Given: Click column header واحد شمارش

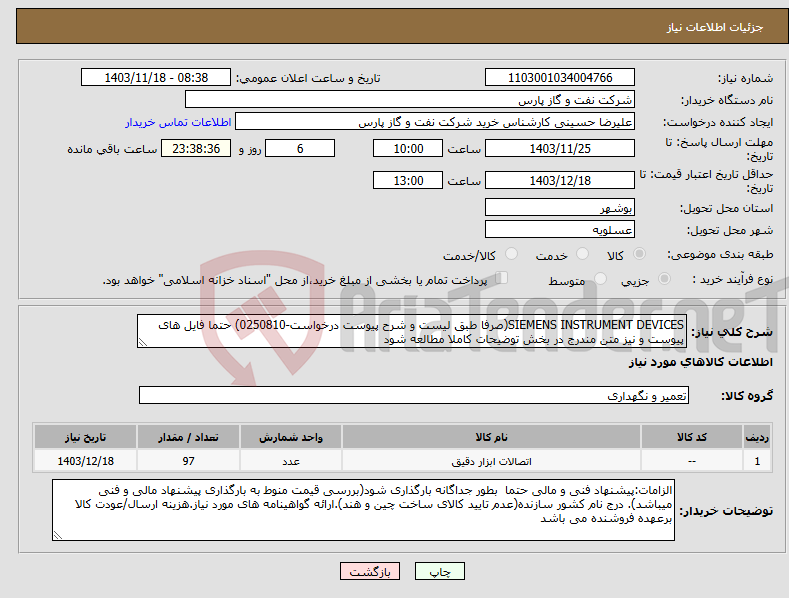Looking at the screenshot, I should [x=291, y=437].
